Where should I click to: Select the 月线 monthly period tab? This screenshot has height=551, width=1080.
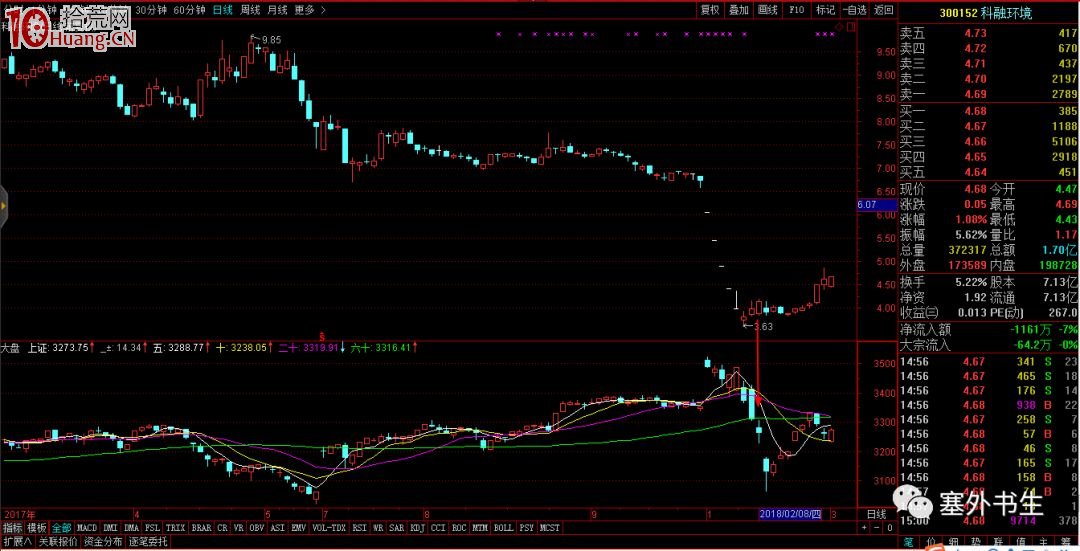click(x=278, y=10)
